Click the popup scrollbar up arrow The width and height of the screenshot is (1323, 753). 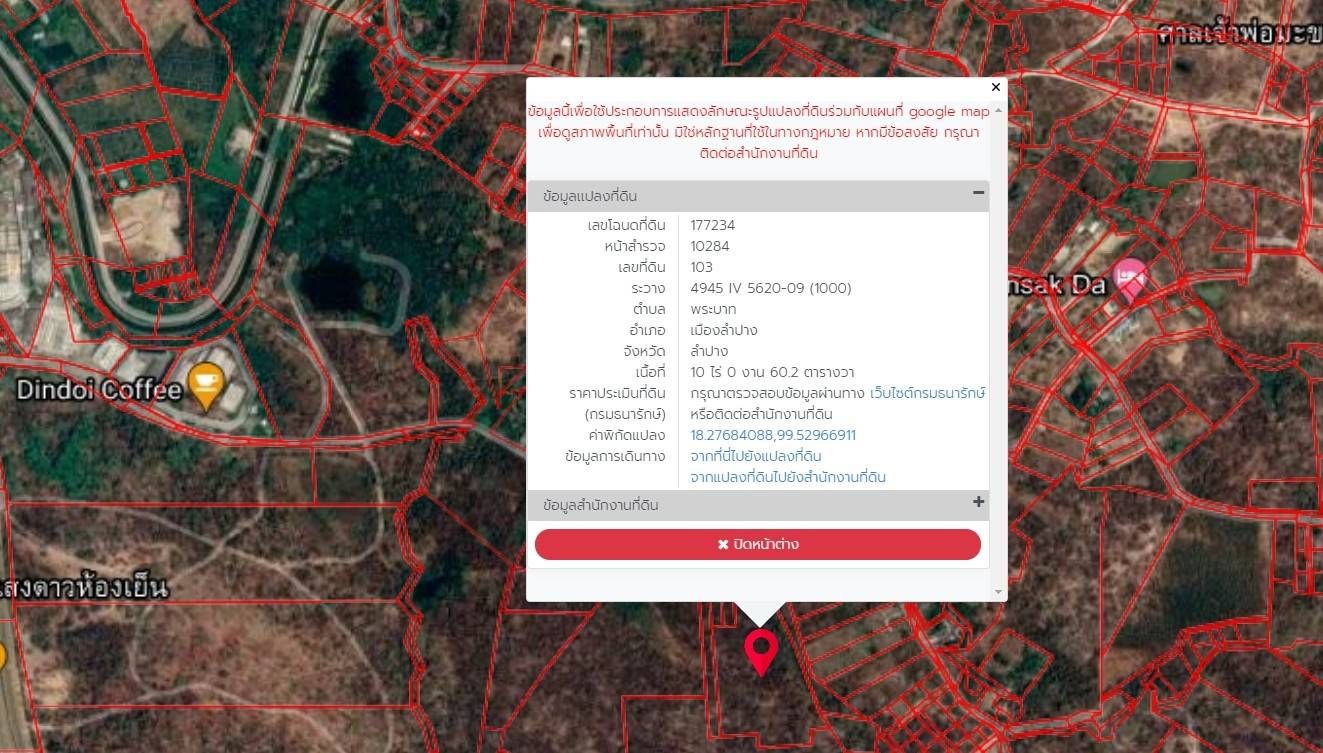(998, 110)
